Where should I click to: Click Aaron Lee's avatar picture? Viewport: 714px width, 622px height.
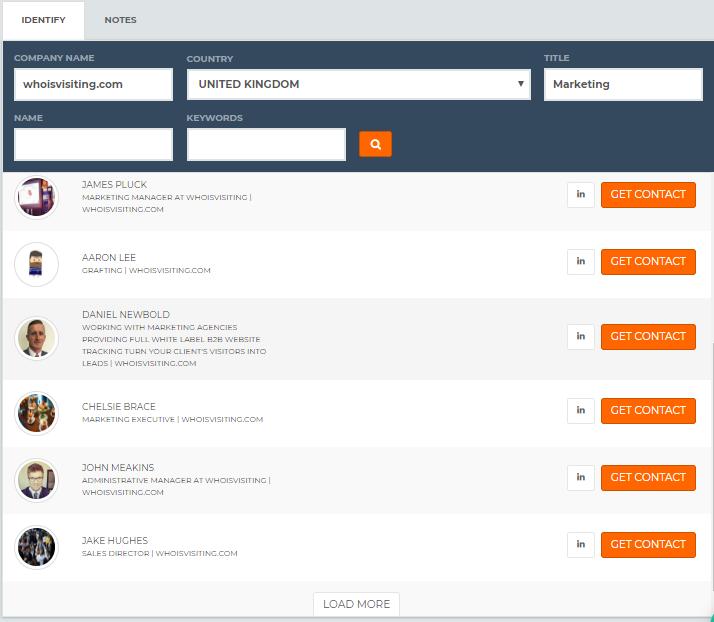click(x=36, y=264)
